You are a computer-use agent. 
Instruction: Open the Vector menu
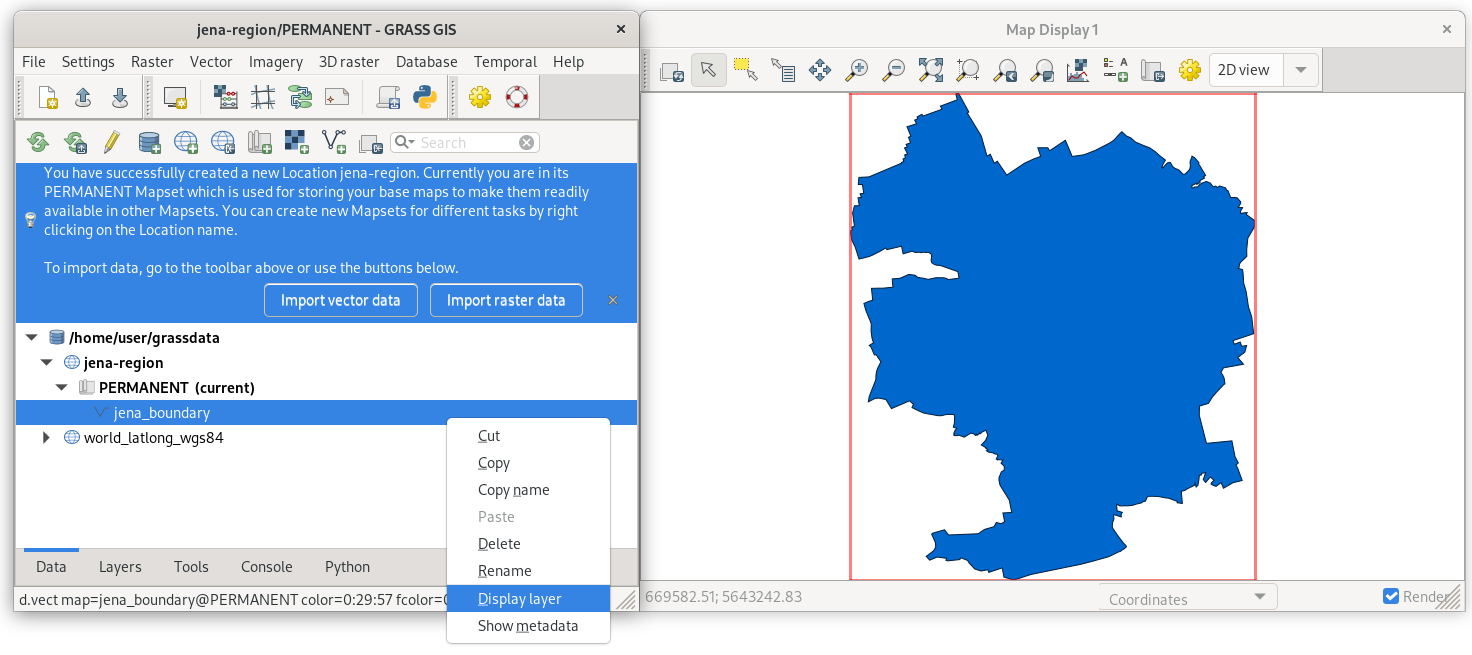[211, 62]
